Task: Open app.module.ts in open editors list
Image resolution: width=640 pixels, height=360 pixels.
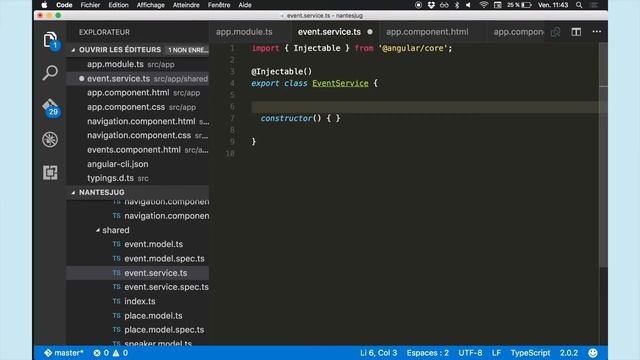Action: [x=138, y=64]
